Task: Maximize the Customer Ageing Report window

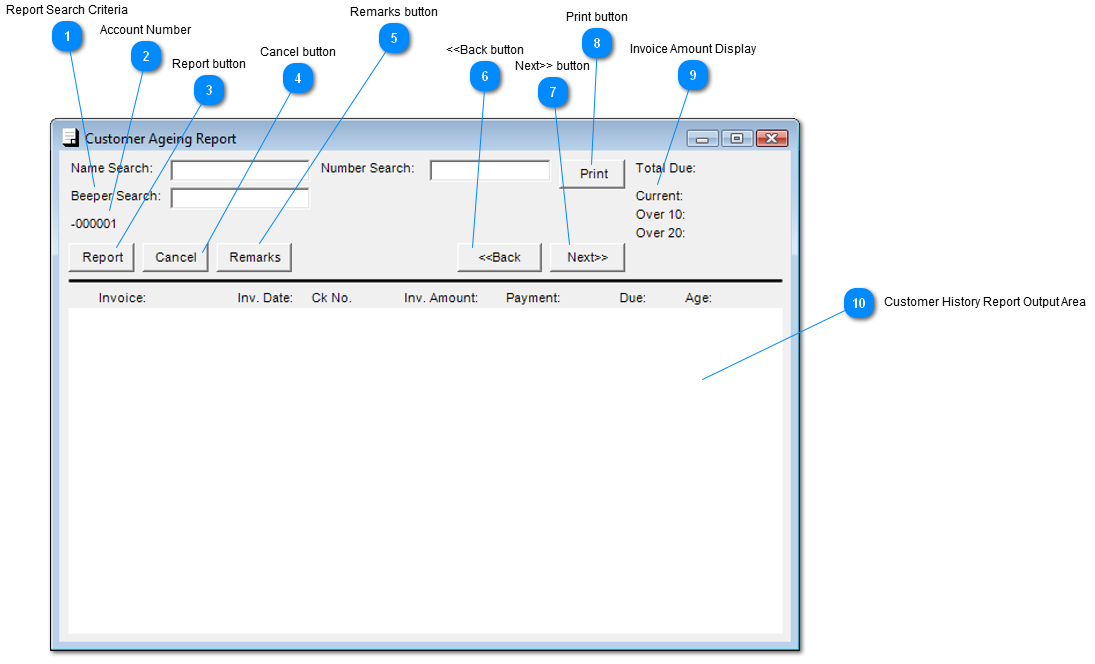Action: (737, 138)
